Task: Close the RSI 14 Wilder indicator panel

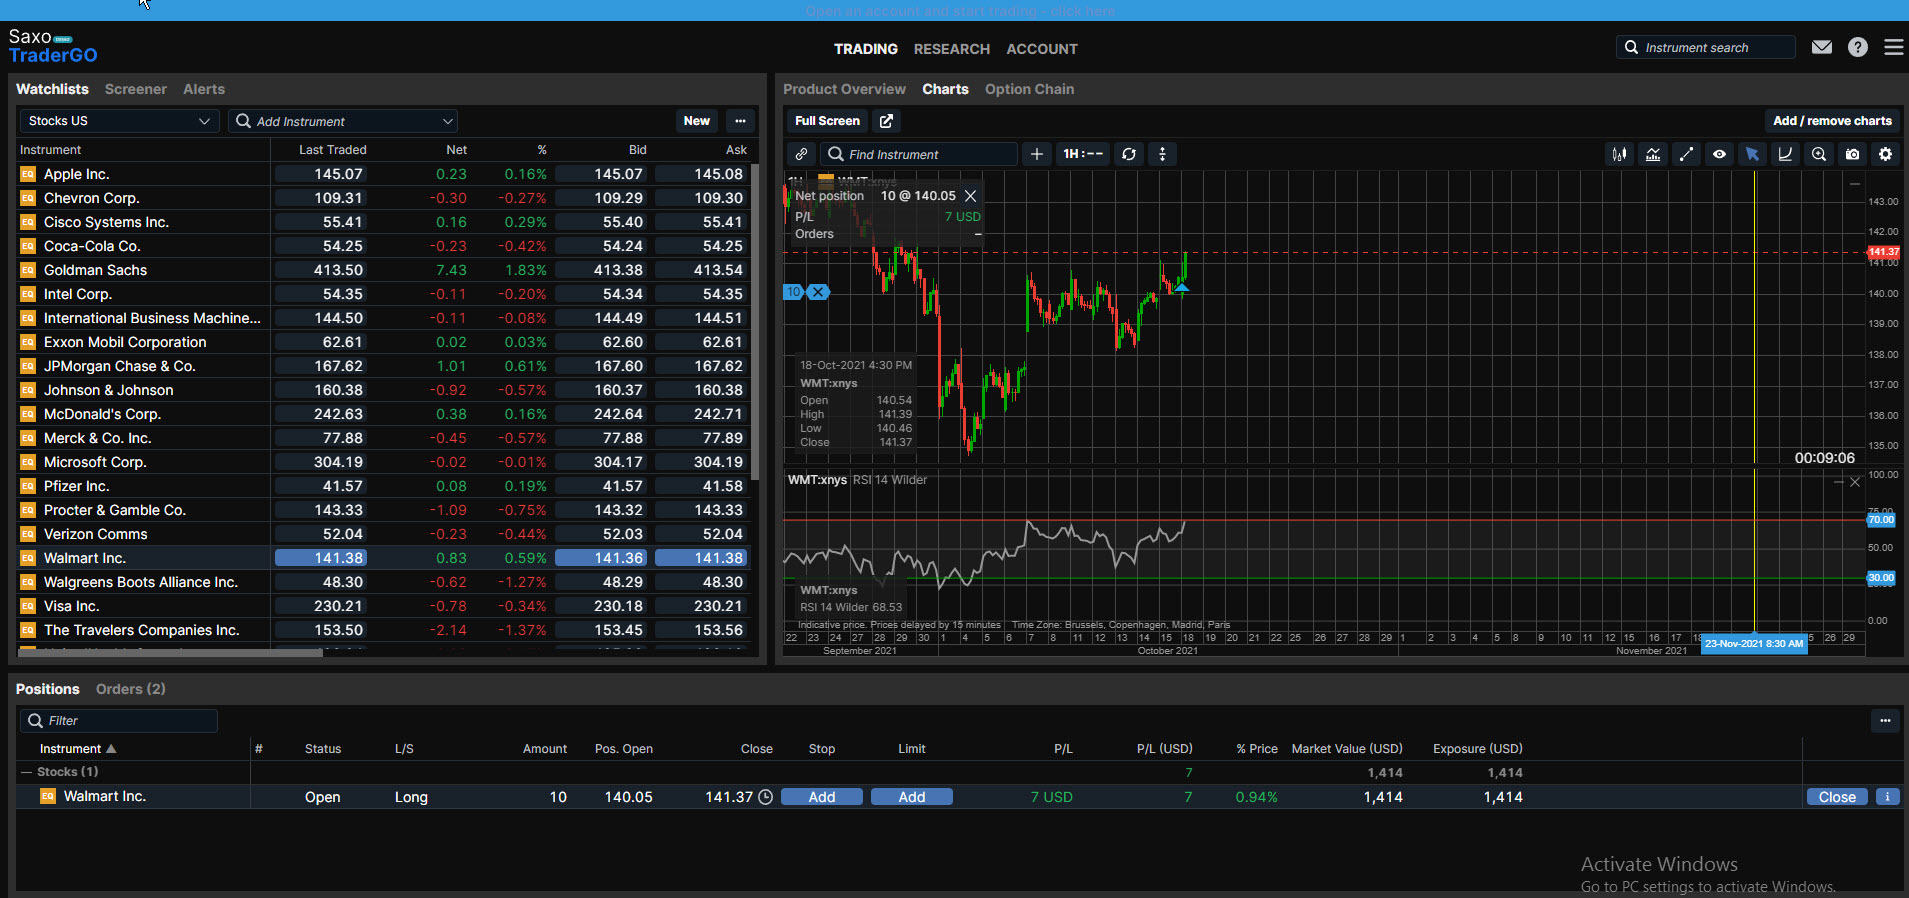Action: point(1855,482)
